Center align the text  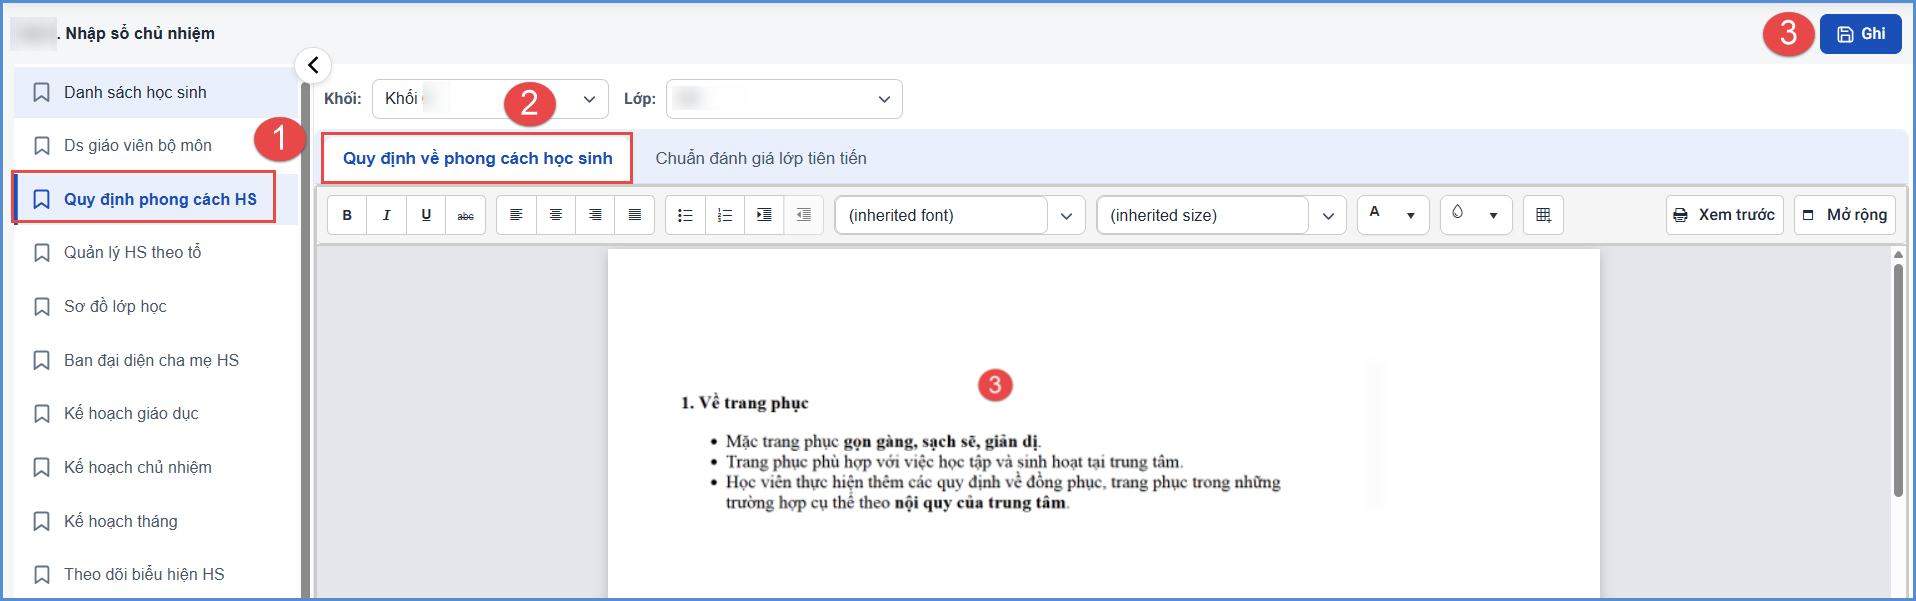pos(556,215)
